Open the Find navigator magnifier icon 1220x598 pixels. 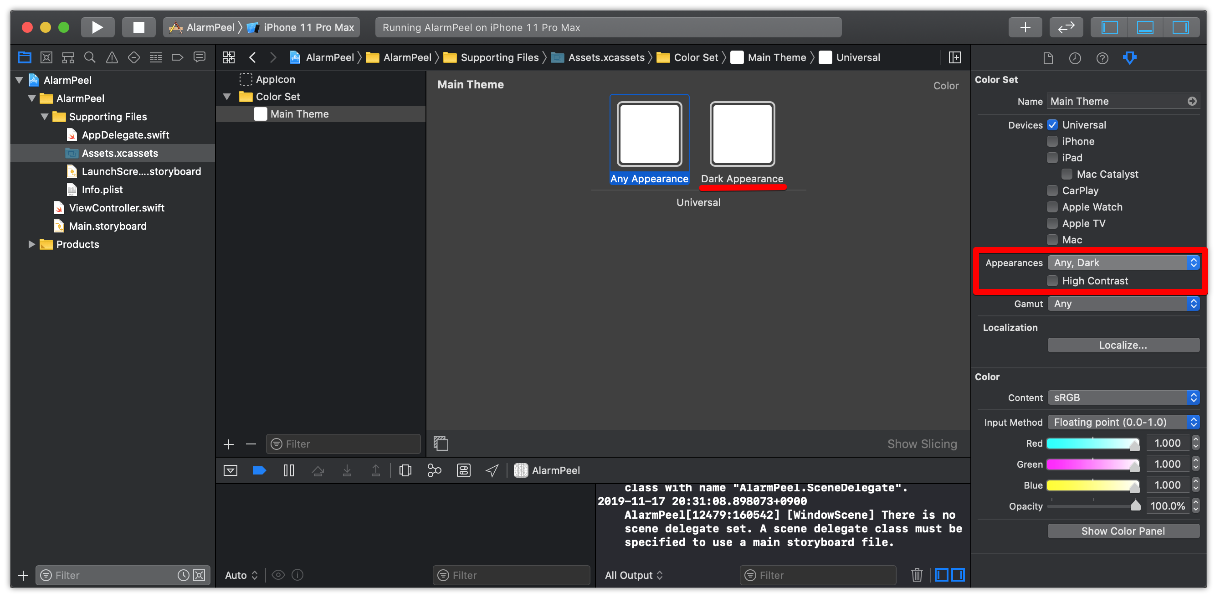90,58
